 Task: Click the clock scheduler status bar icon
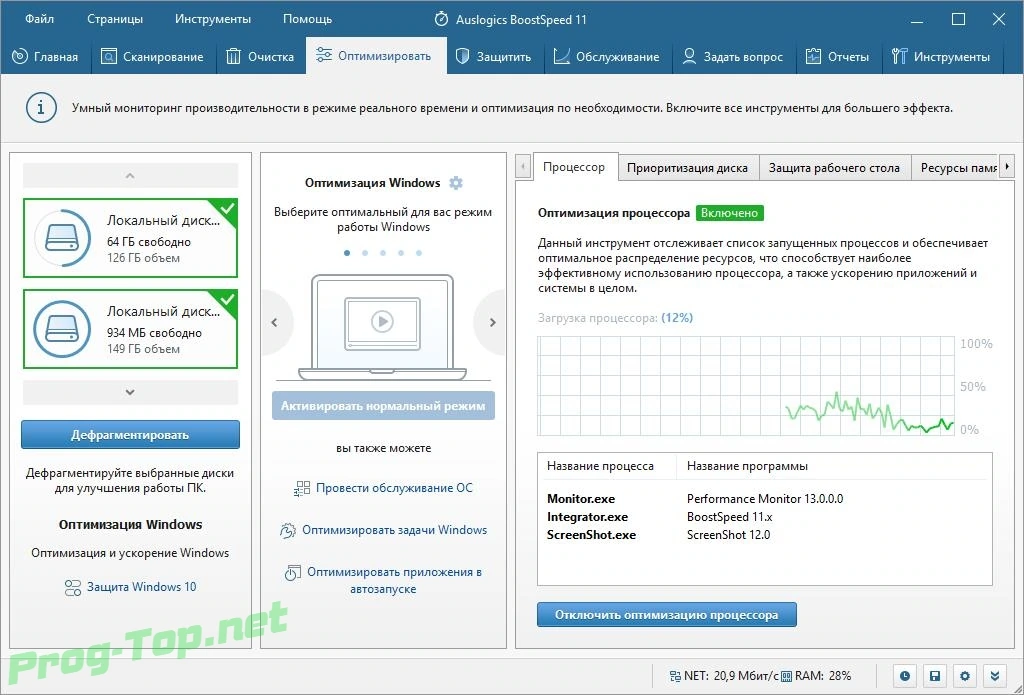(x=904, y=676)
